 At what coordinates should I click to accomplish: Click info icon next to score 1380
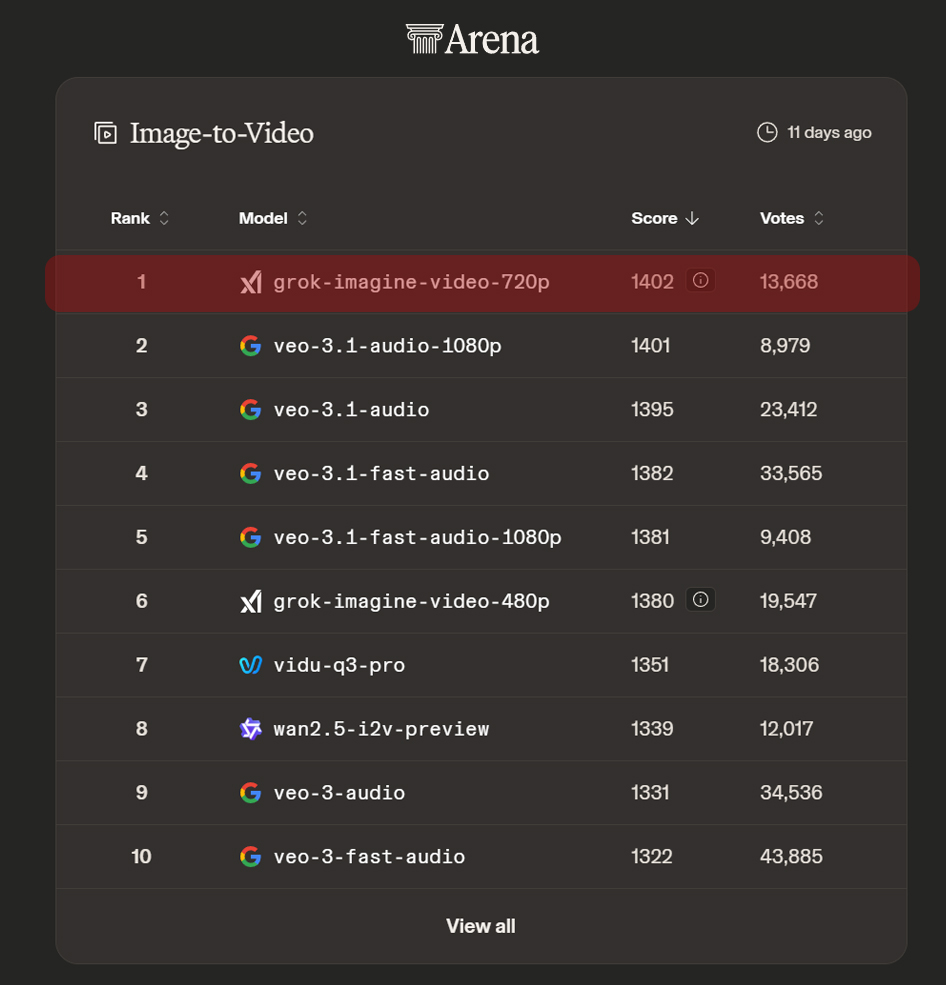[x=700, y=600]
